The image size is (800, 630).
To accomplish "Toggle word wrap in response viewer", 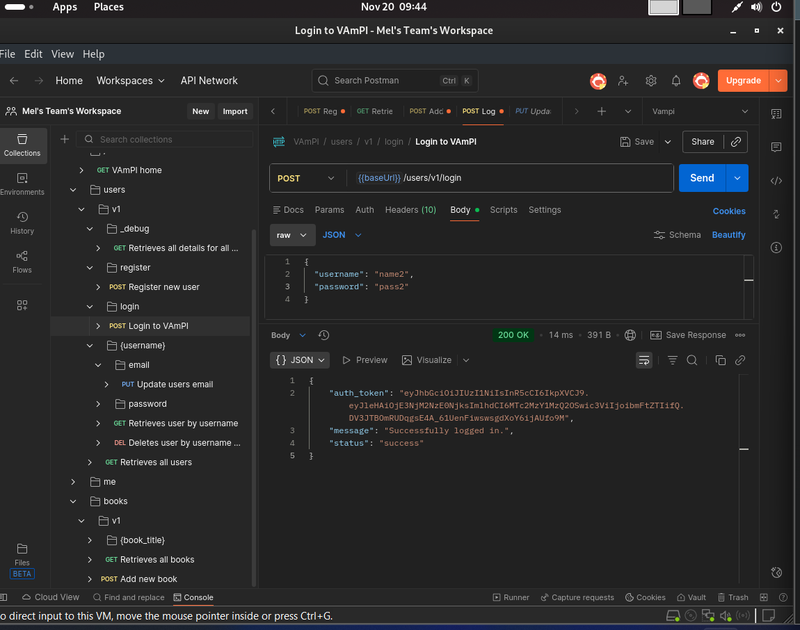I will point(645,360).
